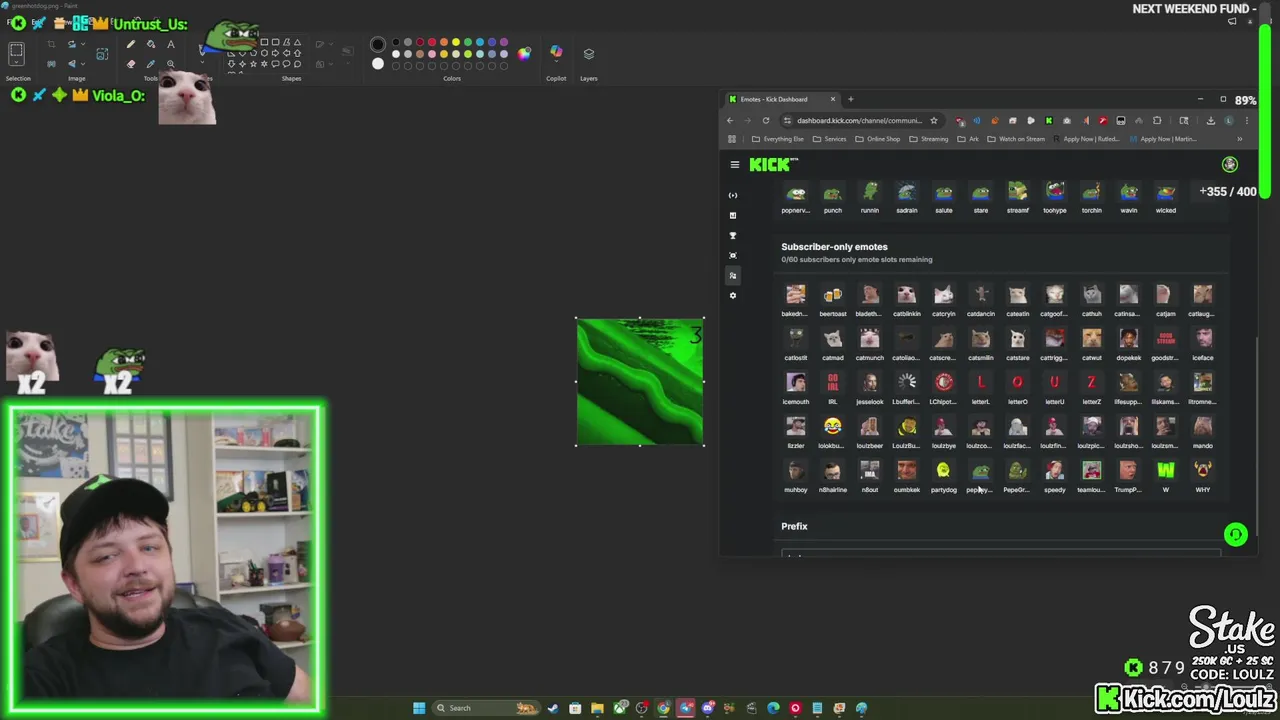The width and height of the screenshot is (1280, 720).
Task: Open the settings gear in Kick sidebar
Action: 733,295
